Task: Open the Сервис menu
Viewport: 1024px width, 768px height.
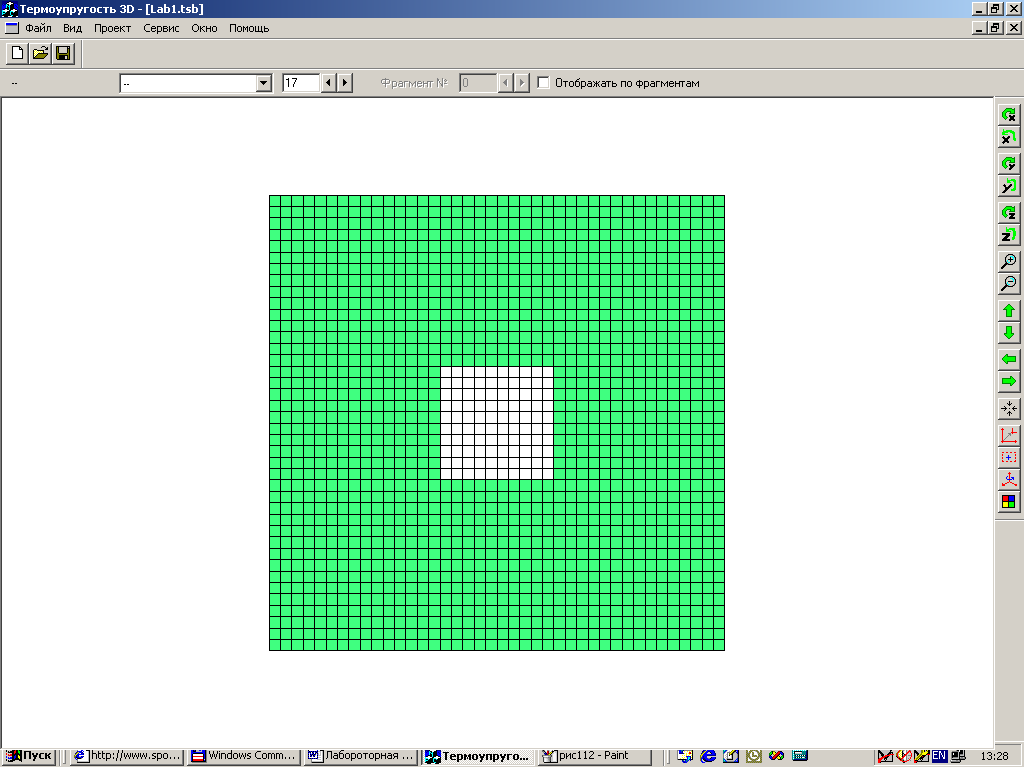Action: coord(161,28)
